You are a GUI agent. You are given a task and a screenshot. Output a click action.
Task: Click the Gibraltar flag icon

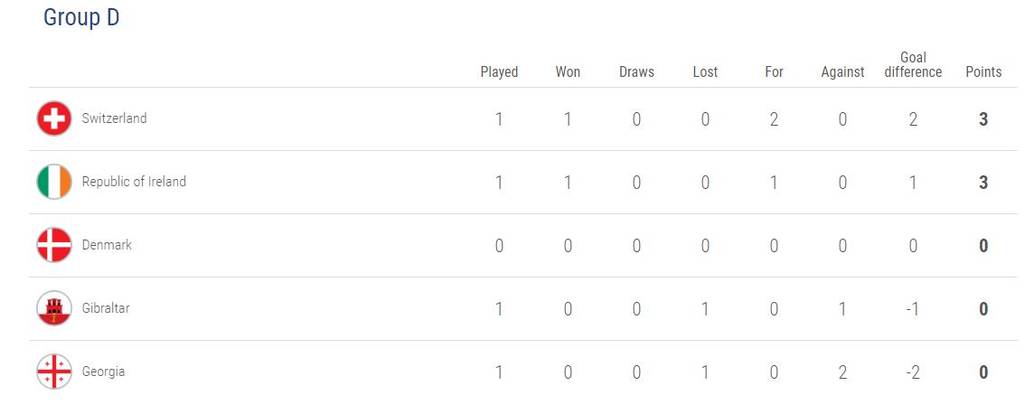54,308
